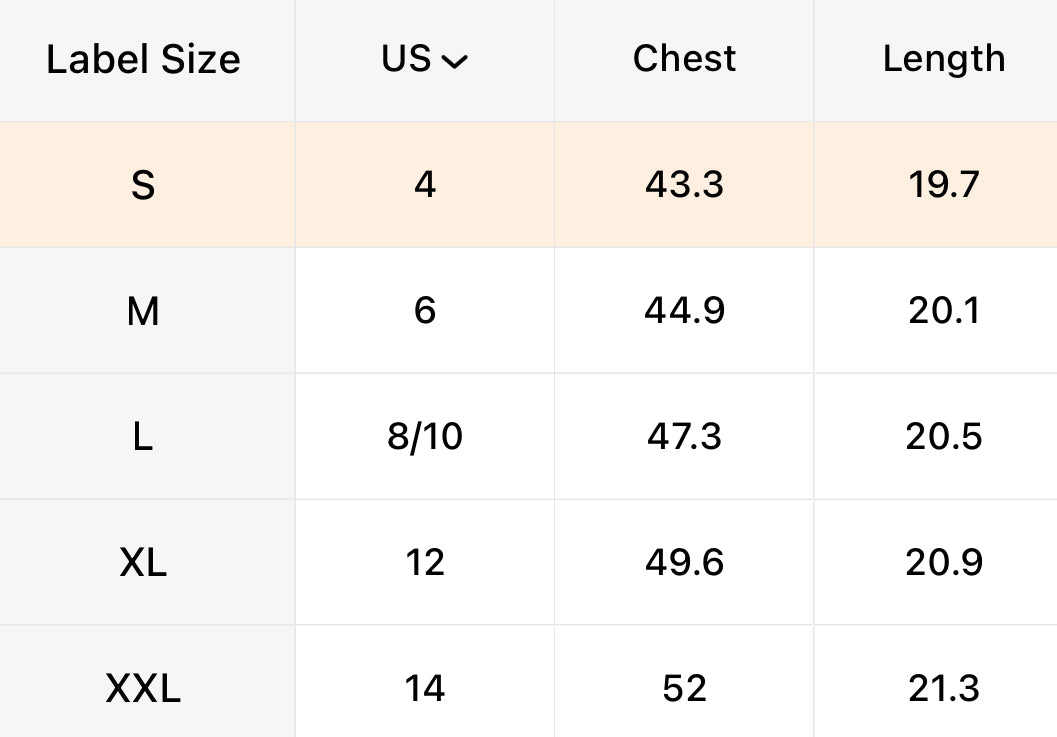Viewport: 1057px width, 737px height.
Task: Click chest measurement 43.3
Action: 684,185
